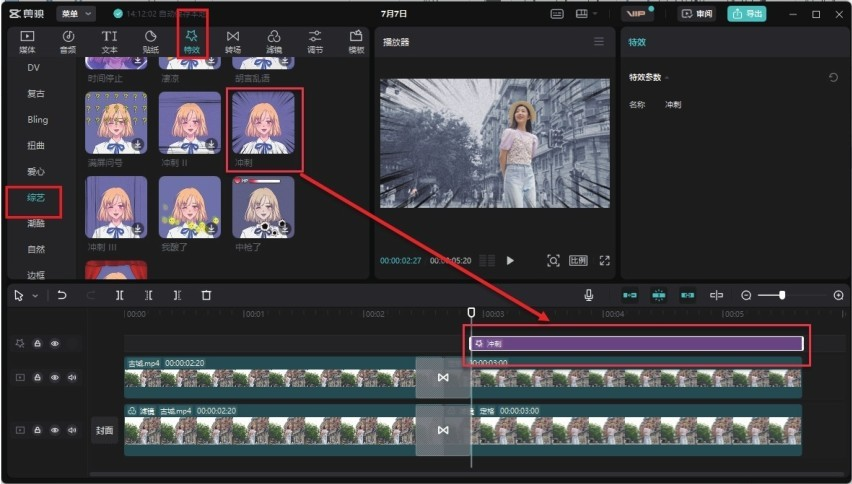Hide the lower 滤镜 古城.mp4 track
The height and width of the screenshot is (484, 852).
click(x=55, y=430)
